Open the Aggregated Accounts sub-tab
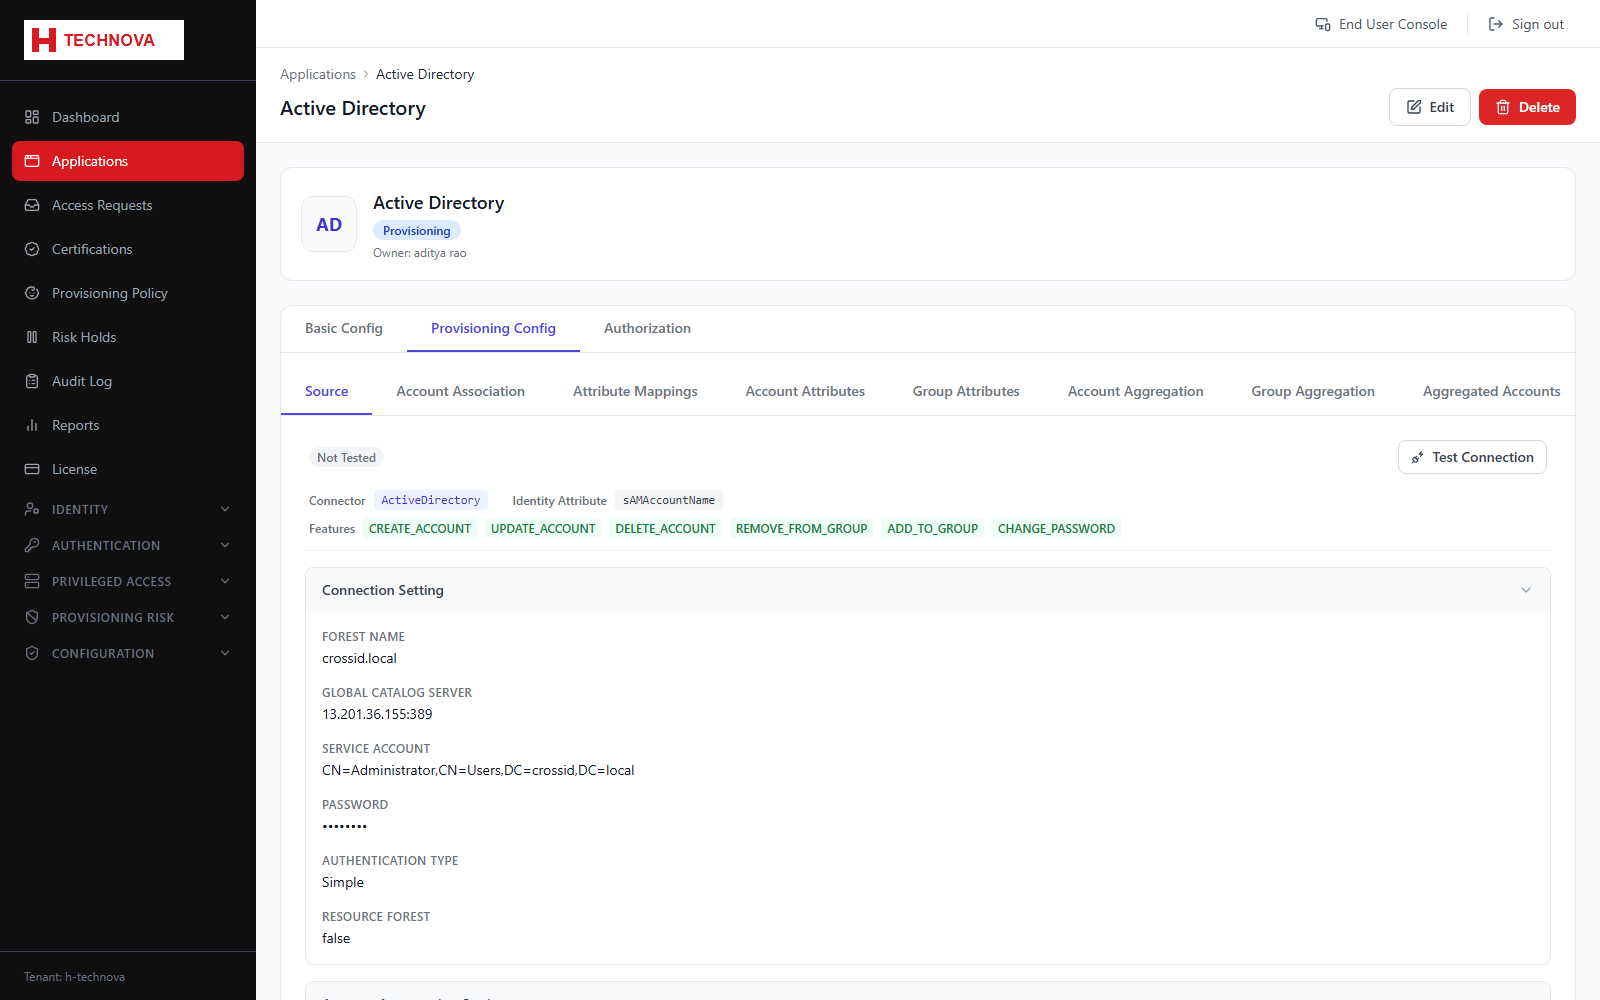The height and width of the screenshot is (1000, 1600). tap(1491, 391)
